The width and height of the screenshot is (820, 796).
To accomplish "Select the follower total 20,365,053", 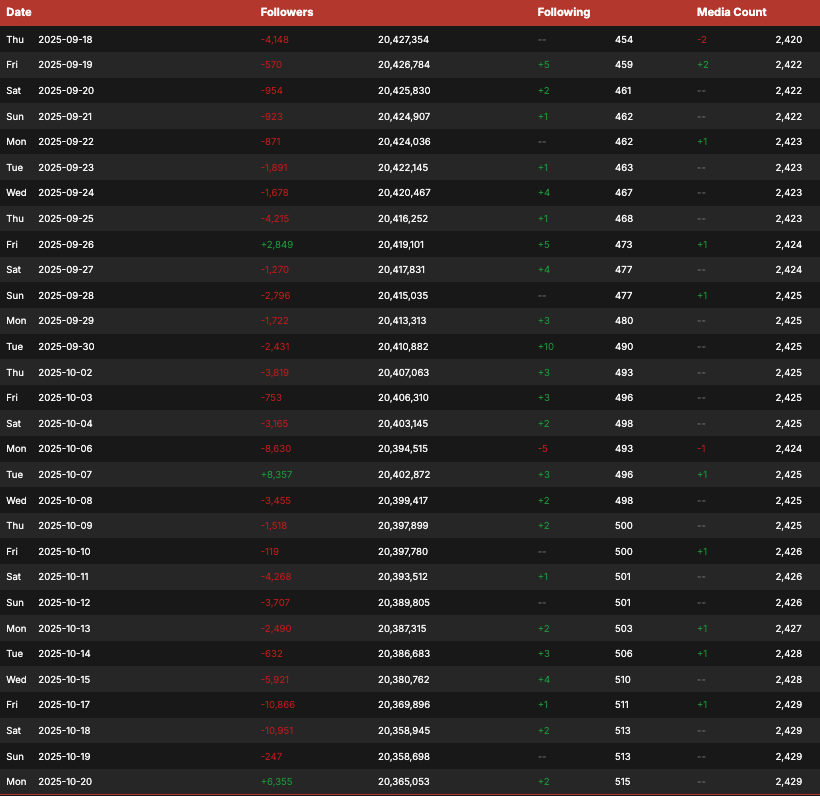I will pyautogui.click(x=404, y=781).
